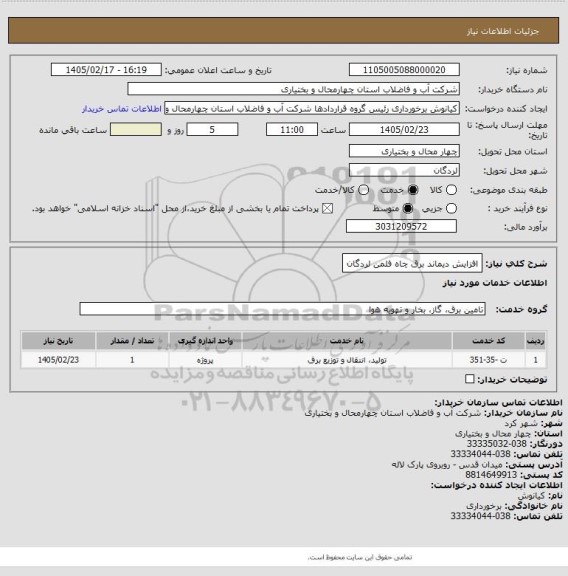This screenshot has height=576, width=568.
Task: Click the request creator field کیانوش برخورداری
Action: (312, 109)
